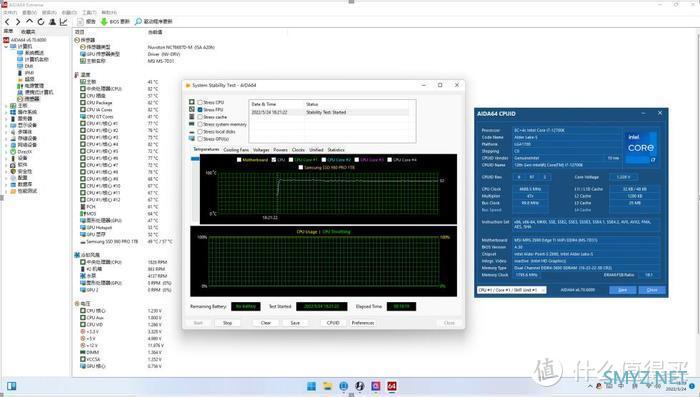Open File Explorer from the taskbar
This screenshot has height=397, width=700.
(328, 386)
